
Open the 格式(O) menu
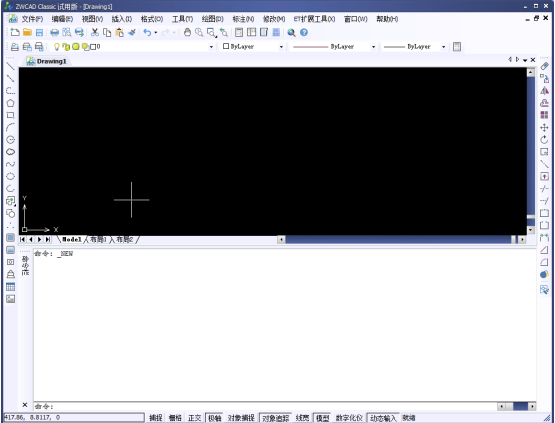[x=152, y=19]
